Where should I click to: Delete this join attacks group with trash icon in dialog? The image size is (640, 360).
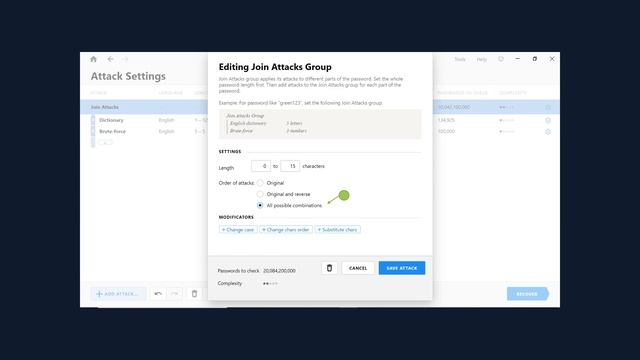pyautogui.click(x=329, y=268)
